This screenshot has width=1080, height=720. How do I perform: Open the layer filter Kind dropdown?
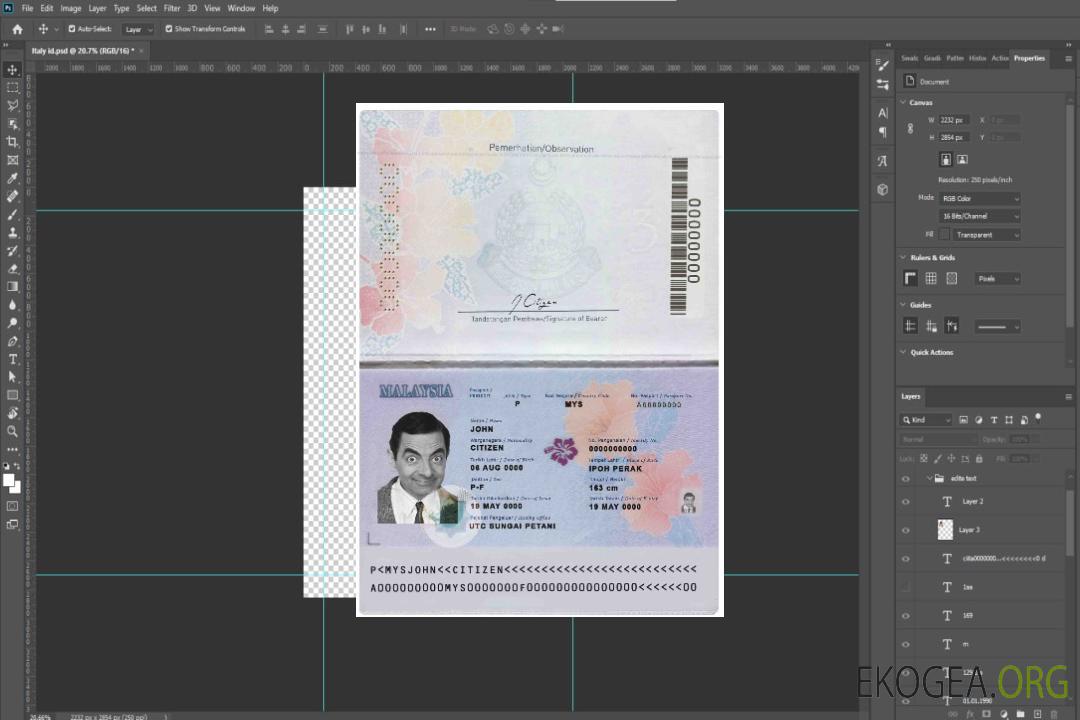coord(926,420)
